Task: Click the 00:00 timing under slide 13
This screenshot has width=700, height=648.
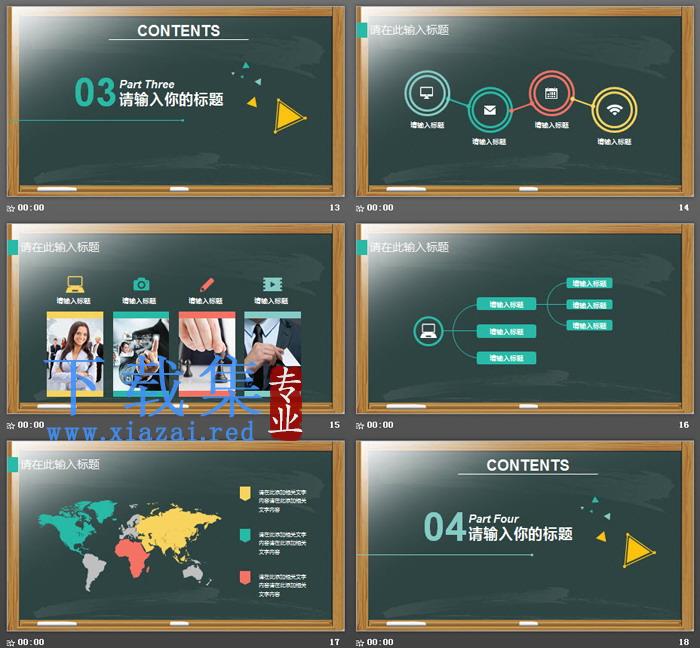Action: (x=31, y=208)
